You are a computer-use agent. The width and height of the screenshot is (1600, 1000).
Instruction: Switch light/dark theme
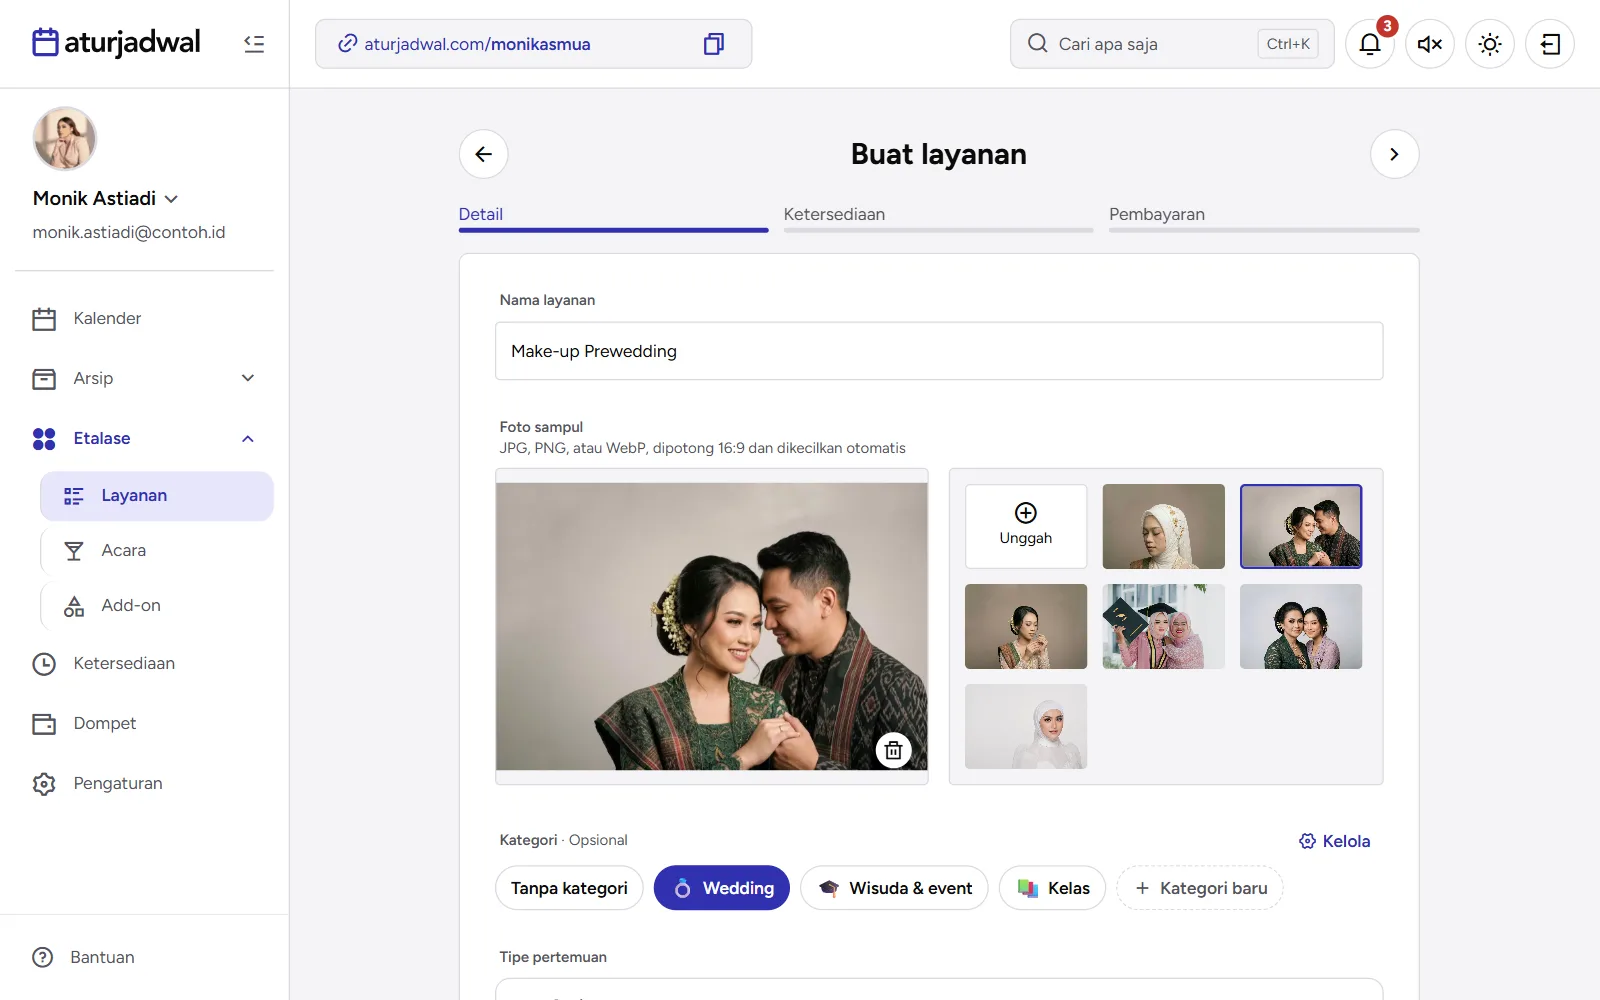1490,44
